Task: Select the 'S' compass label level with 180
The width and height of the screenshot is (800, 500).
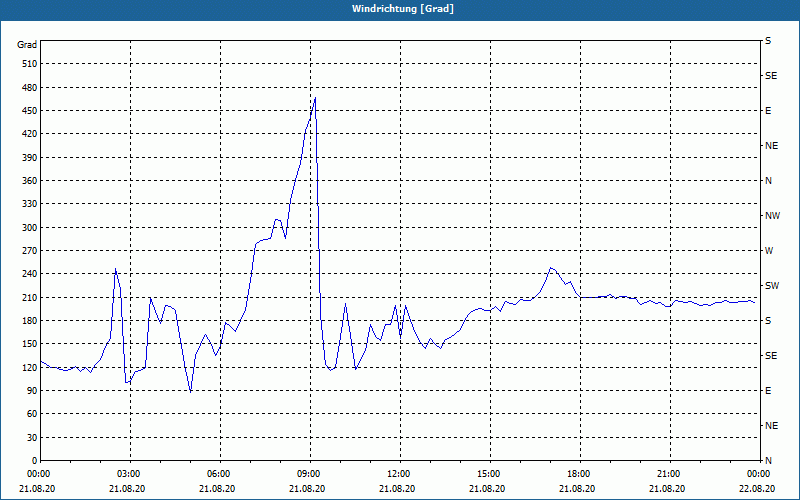Action: pyautogui.click(x=768, y=321)
